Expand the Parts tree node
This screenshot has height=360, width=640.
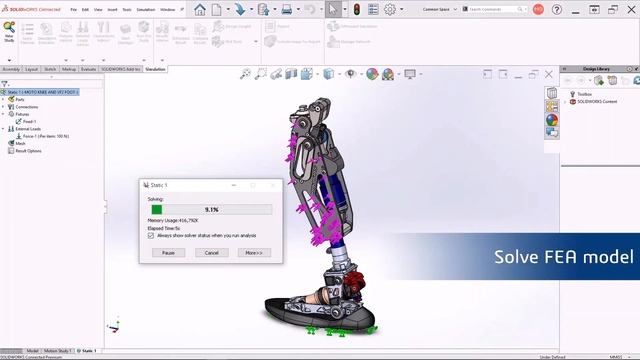point(3,100)
